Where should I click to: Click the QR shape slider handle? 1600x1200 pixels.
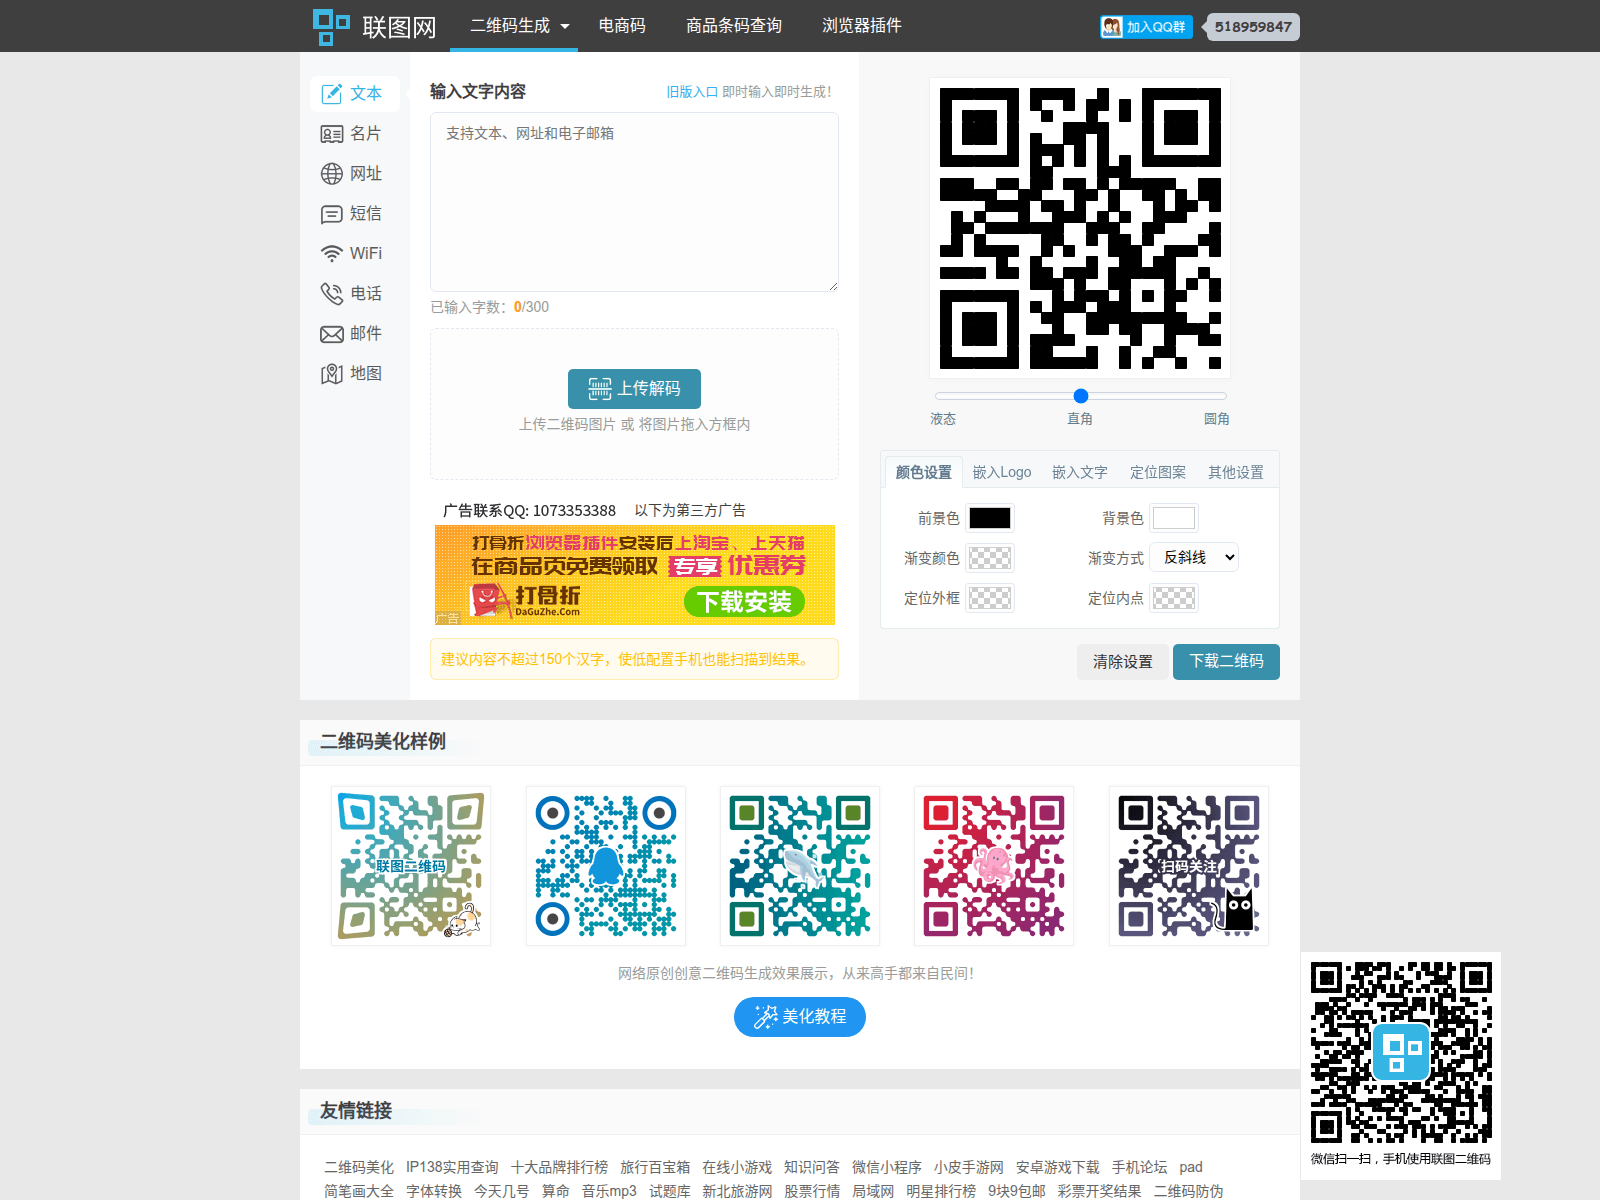click(x=1080, y=396)
